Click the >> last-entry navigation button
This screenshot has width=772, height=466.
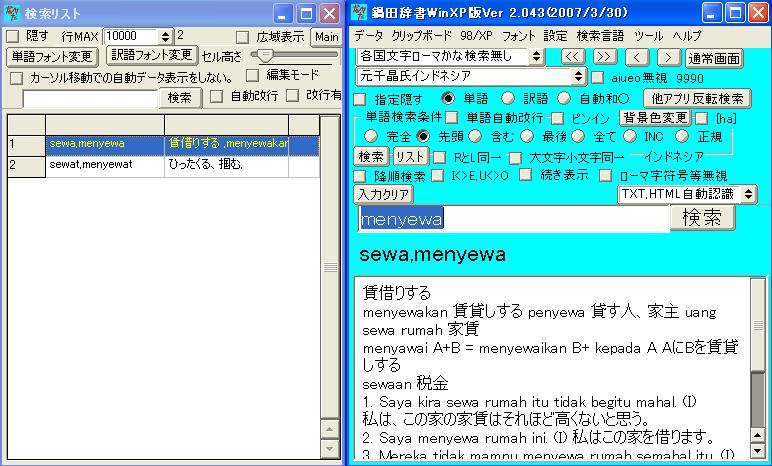(x=604, y=56)
